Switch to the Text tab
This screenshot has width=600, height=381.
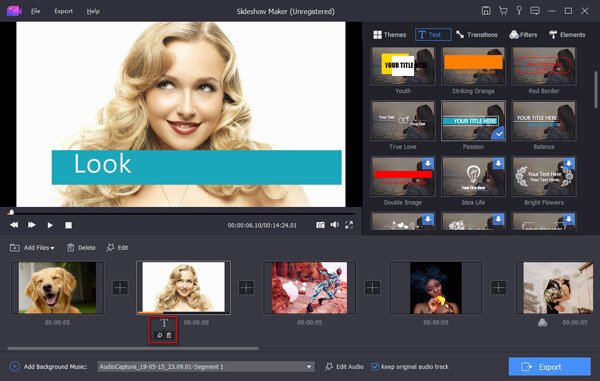(x=433, y=35)
